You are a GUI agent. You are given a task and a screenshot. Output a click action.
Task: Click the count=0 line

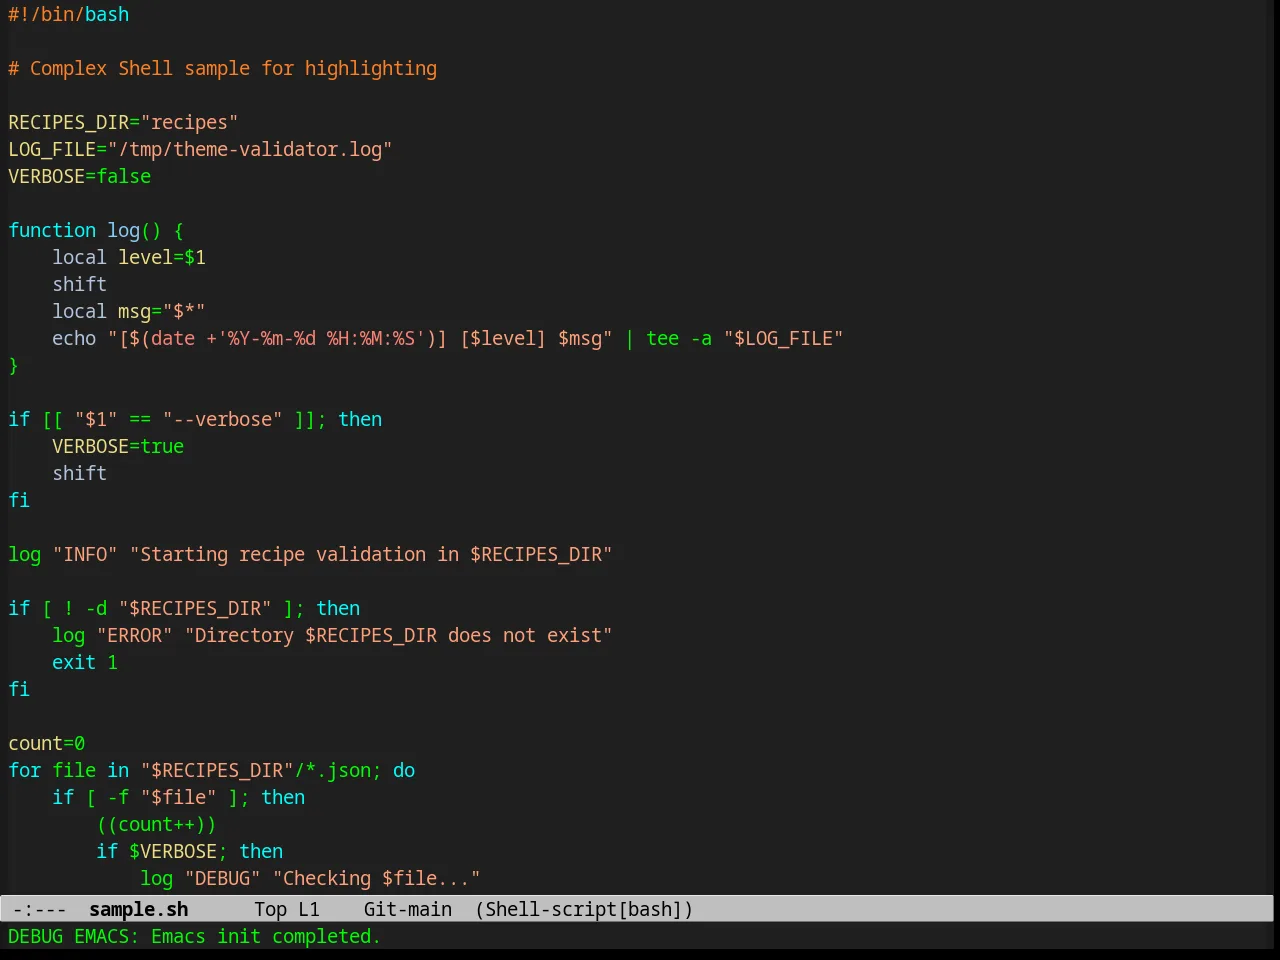click(x=46, y=743)
